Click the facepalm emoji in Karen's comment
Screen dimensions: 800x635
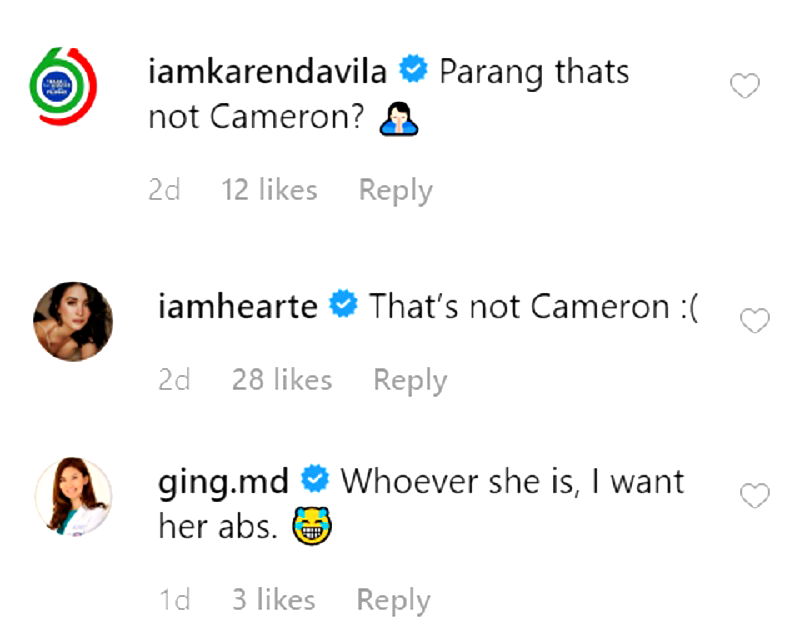point(399,118)
